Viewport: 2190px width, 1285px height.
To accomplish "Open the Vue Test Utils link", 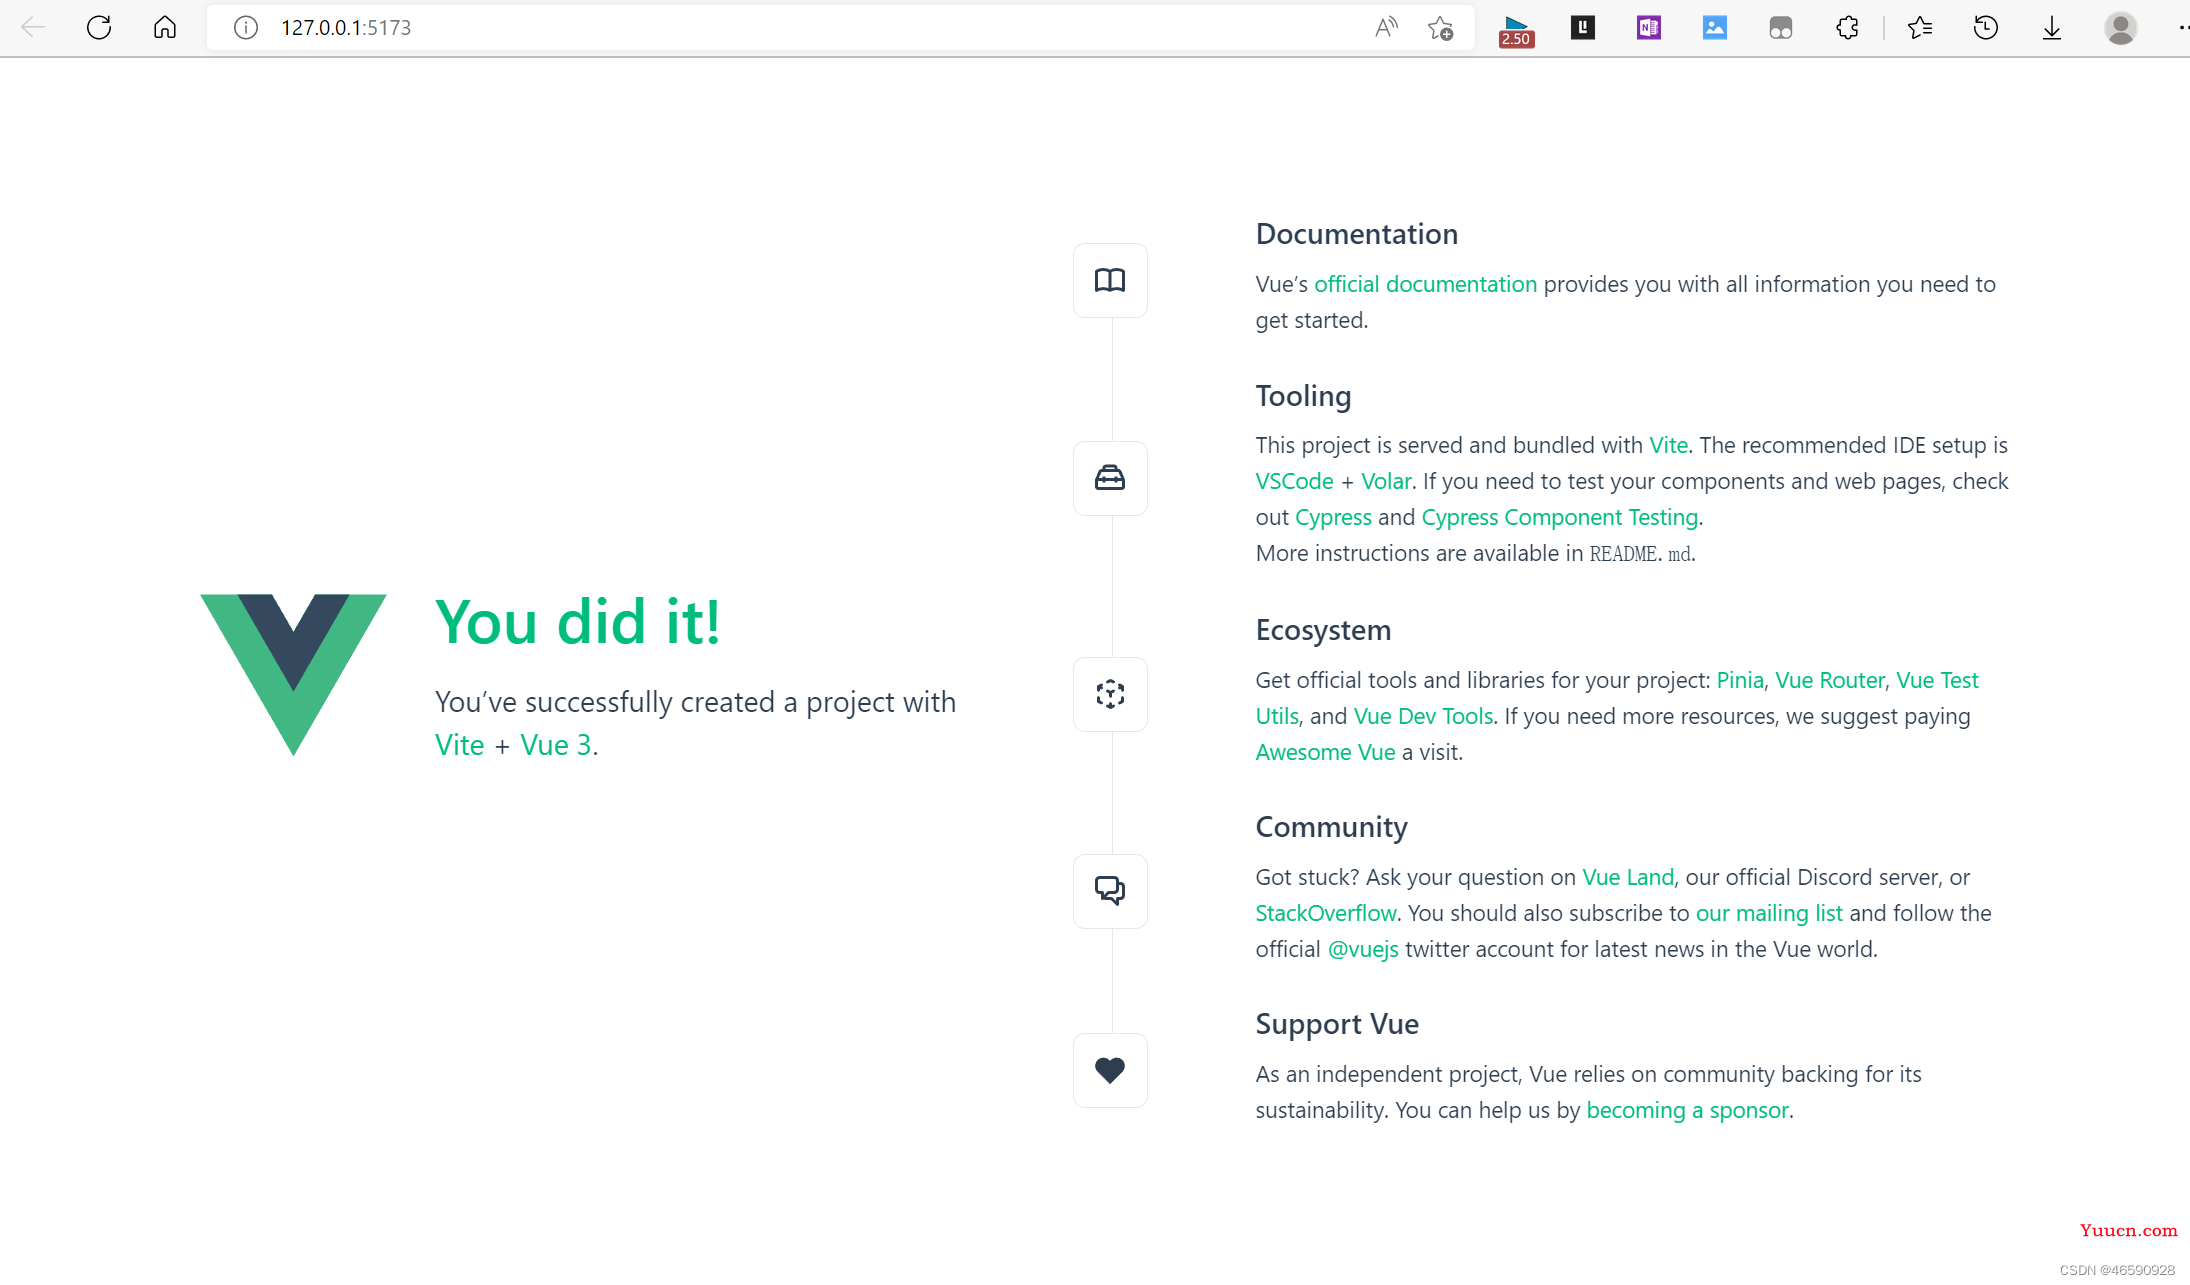I will tap(1937, 680).
